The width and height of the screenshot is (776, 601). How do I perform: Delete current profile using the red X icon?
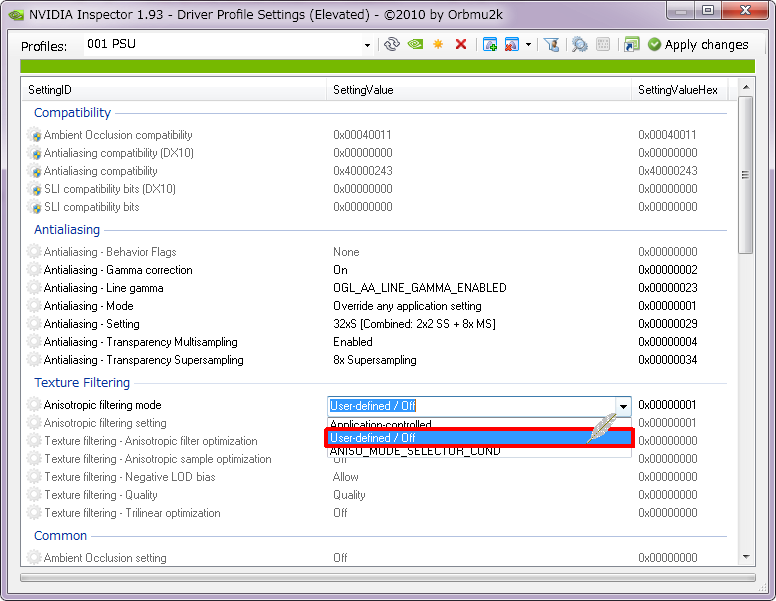461,45
